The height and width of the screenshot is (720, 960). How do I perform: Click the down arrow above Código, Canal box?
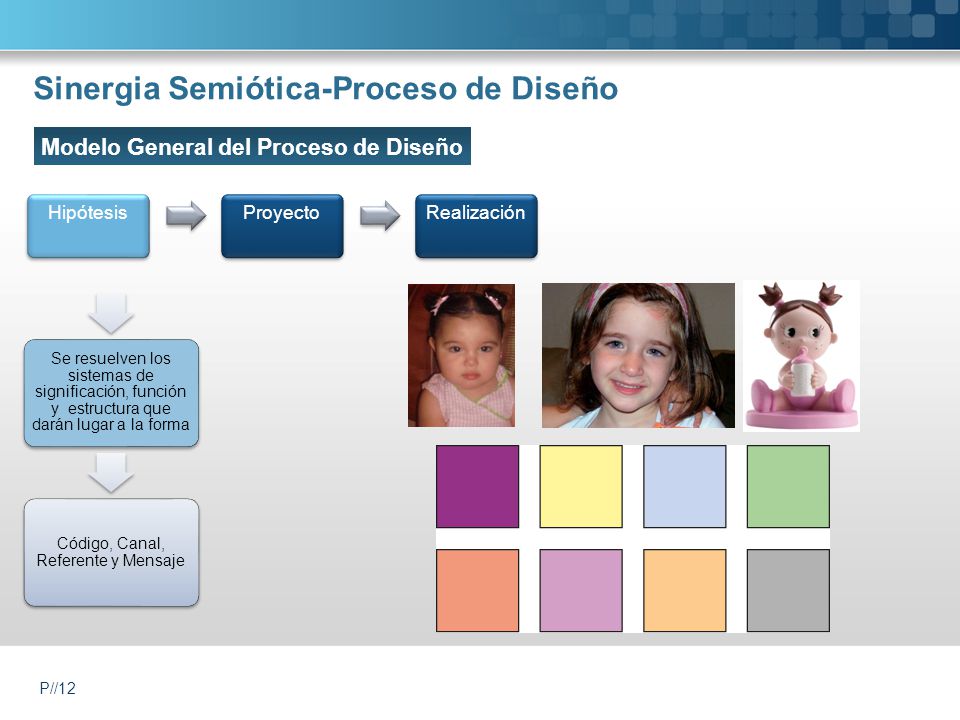(111, 473)
